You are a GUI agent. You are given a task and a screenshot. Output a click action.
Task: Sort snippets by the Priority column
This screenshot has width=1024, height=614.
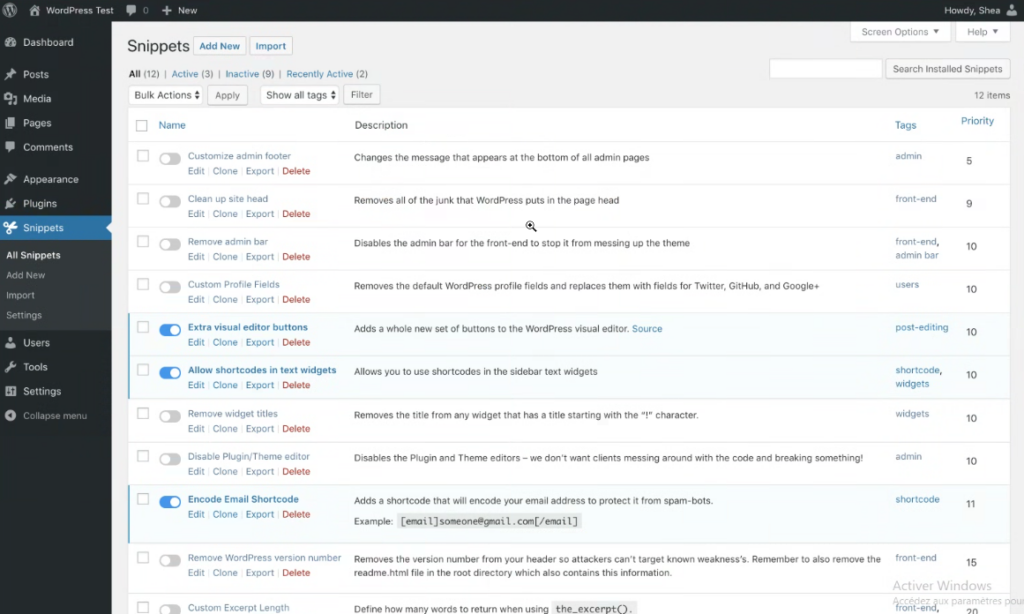[977, 121]
